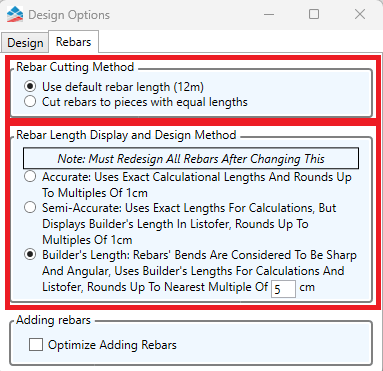383x371 pixels.
Task: Click the cm unit label beside the input
Action: pos(307,287)
